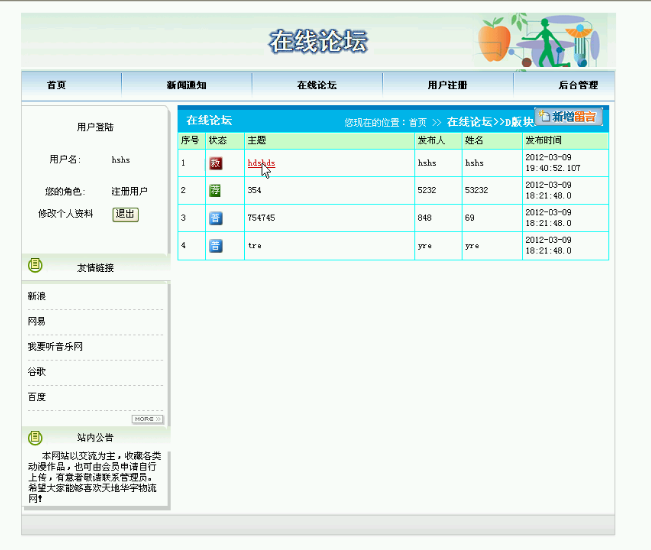Click topic text 754745
The image size is (651, 550).
coord(261,218)
